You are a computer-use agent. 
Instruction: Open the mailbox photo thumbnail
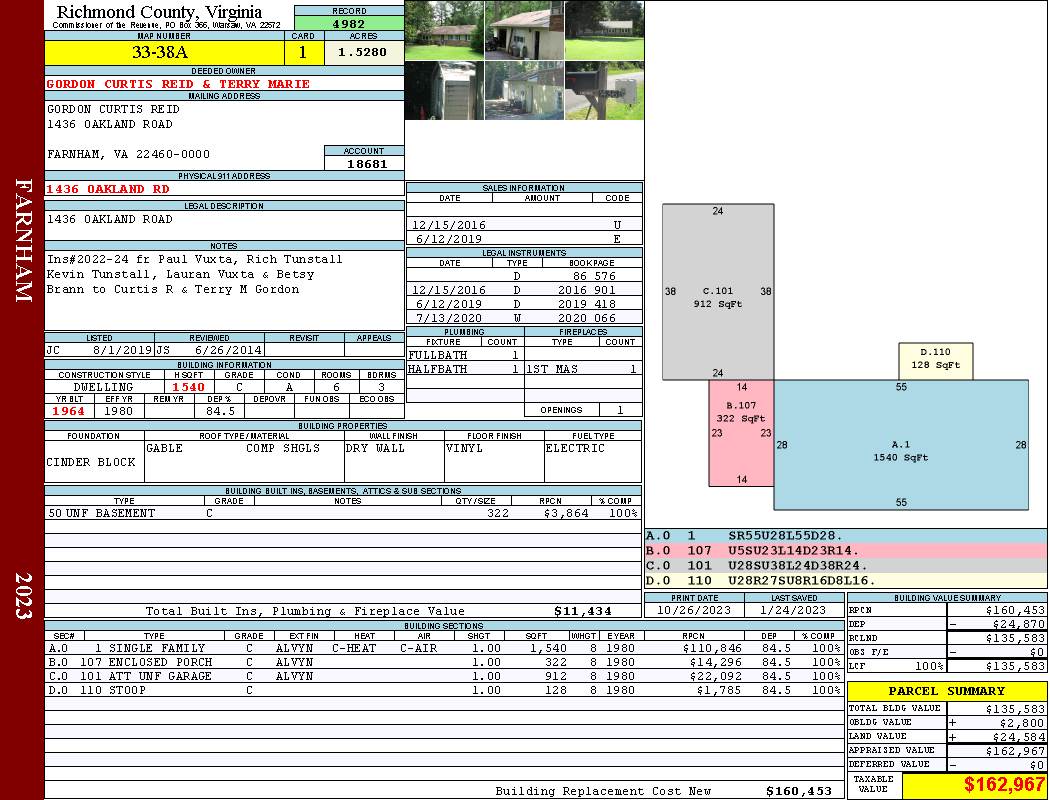pyautogui.click(x=604, y=91)
